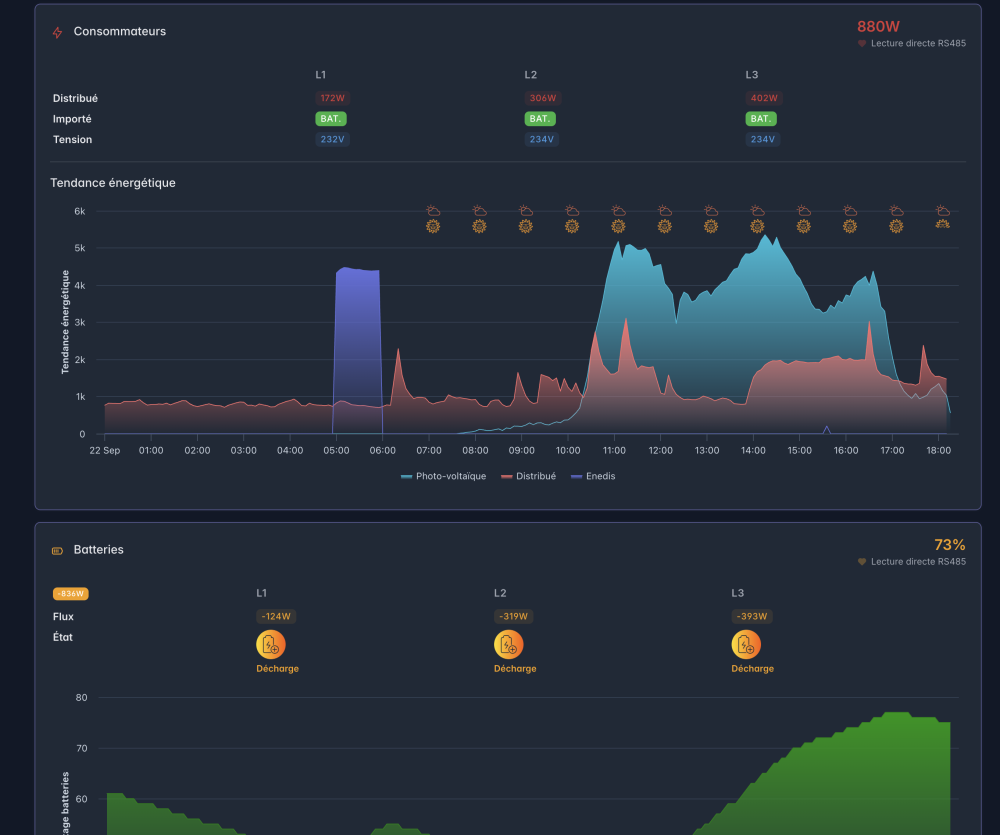1000x835 pixels.
Task: Click the partly cloudy weather icon above 11:00
Action: tap(618, 211)
